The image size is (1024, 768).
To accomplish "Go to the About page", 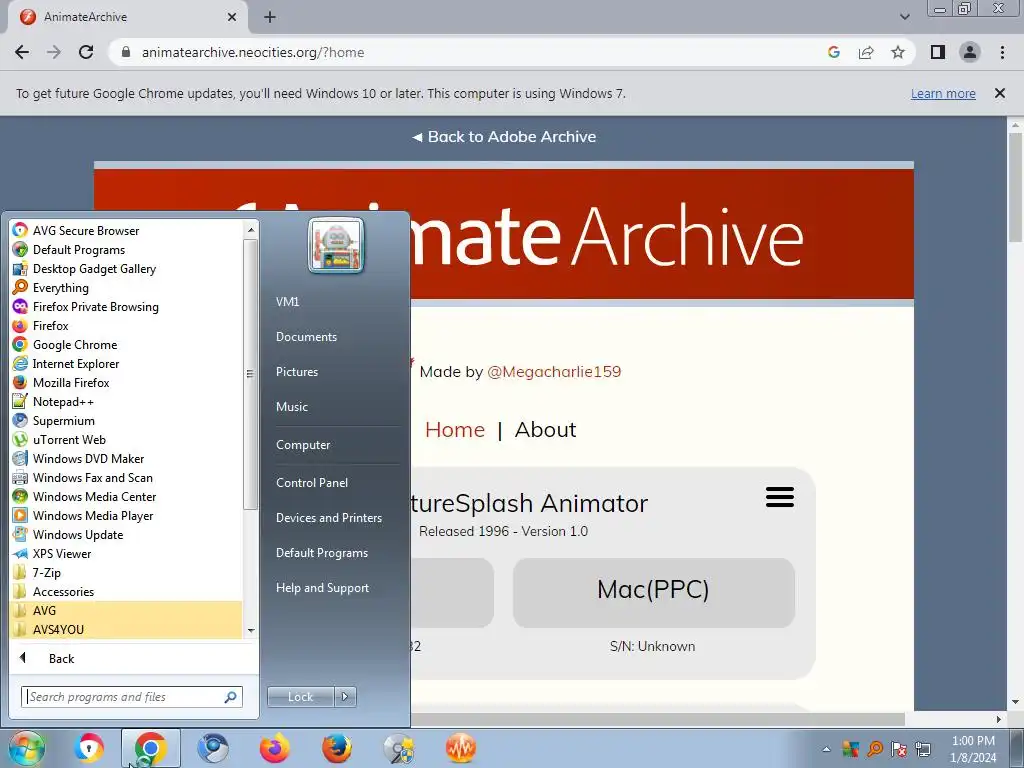I will [545, 430].
